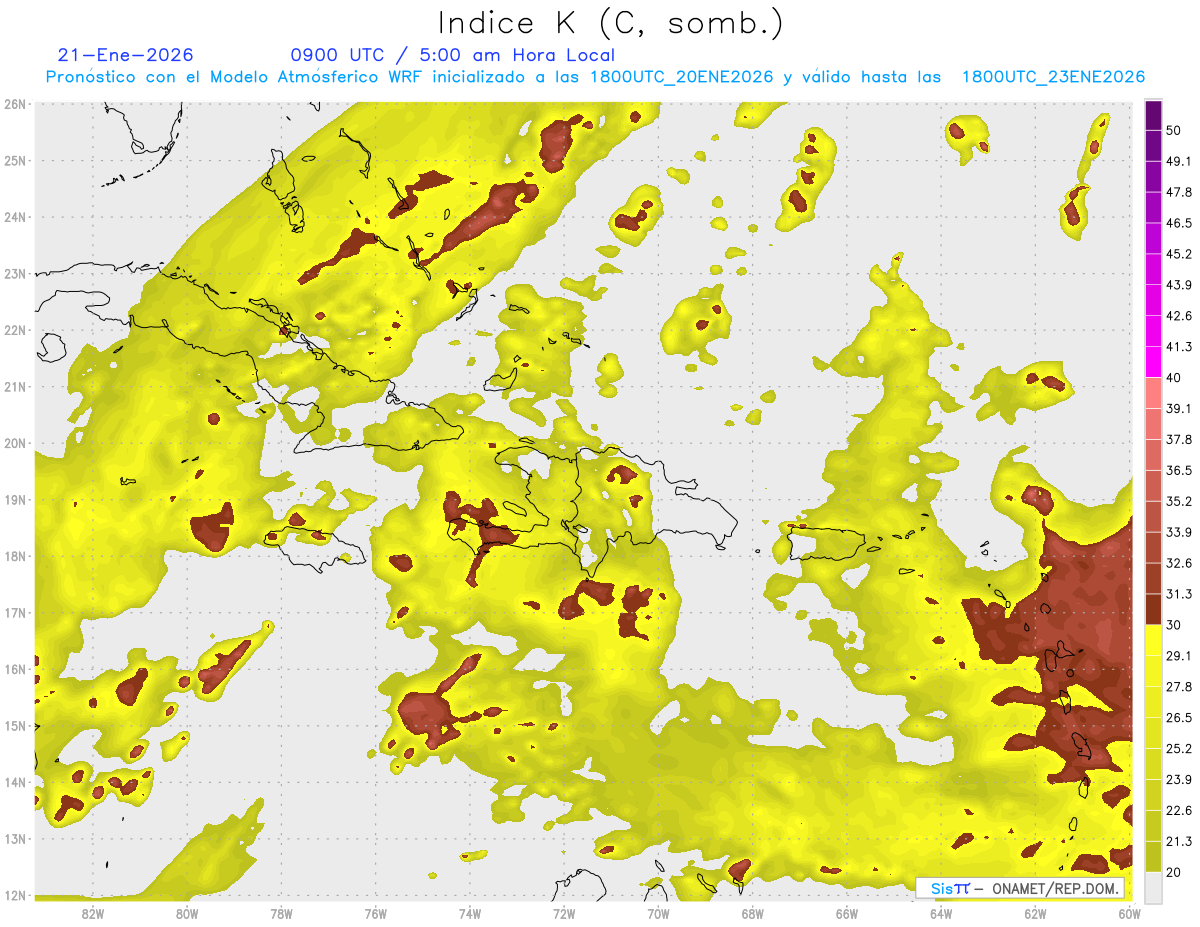
Task: Click the brown colorbar segment between 31.3 and 30
Action: click(1153, 610)
